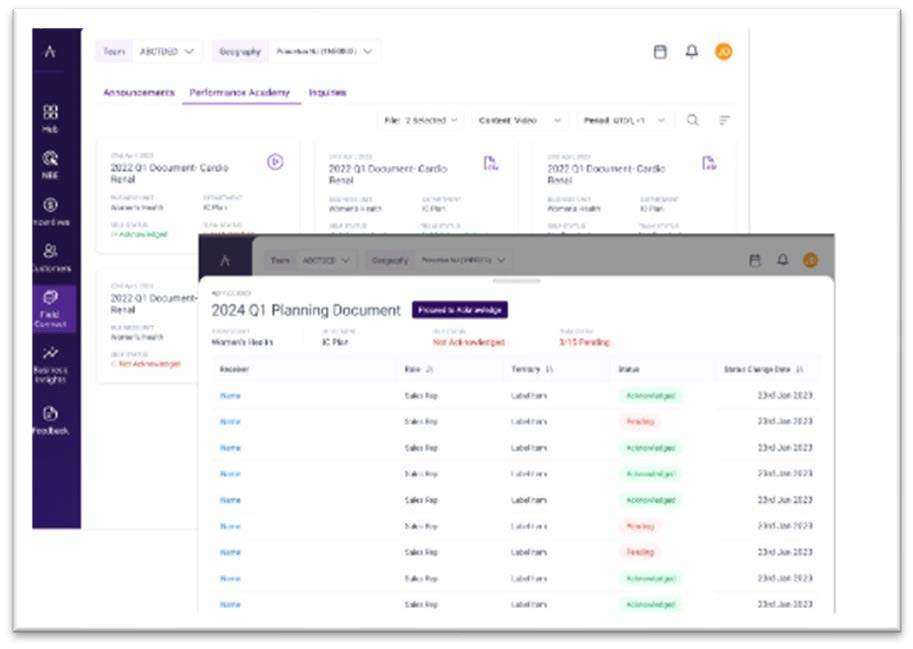Open the Feedback sidebar icon
Screen dimensions: 913x649
pyautogui.click(x=50, y=415)
